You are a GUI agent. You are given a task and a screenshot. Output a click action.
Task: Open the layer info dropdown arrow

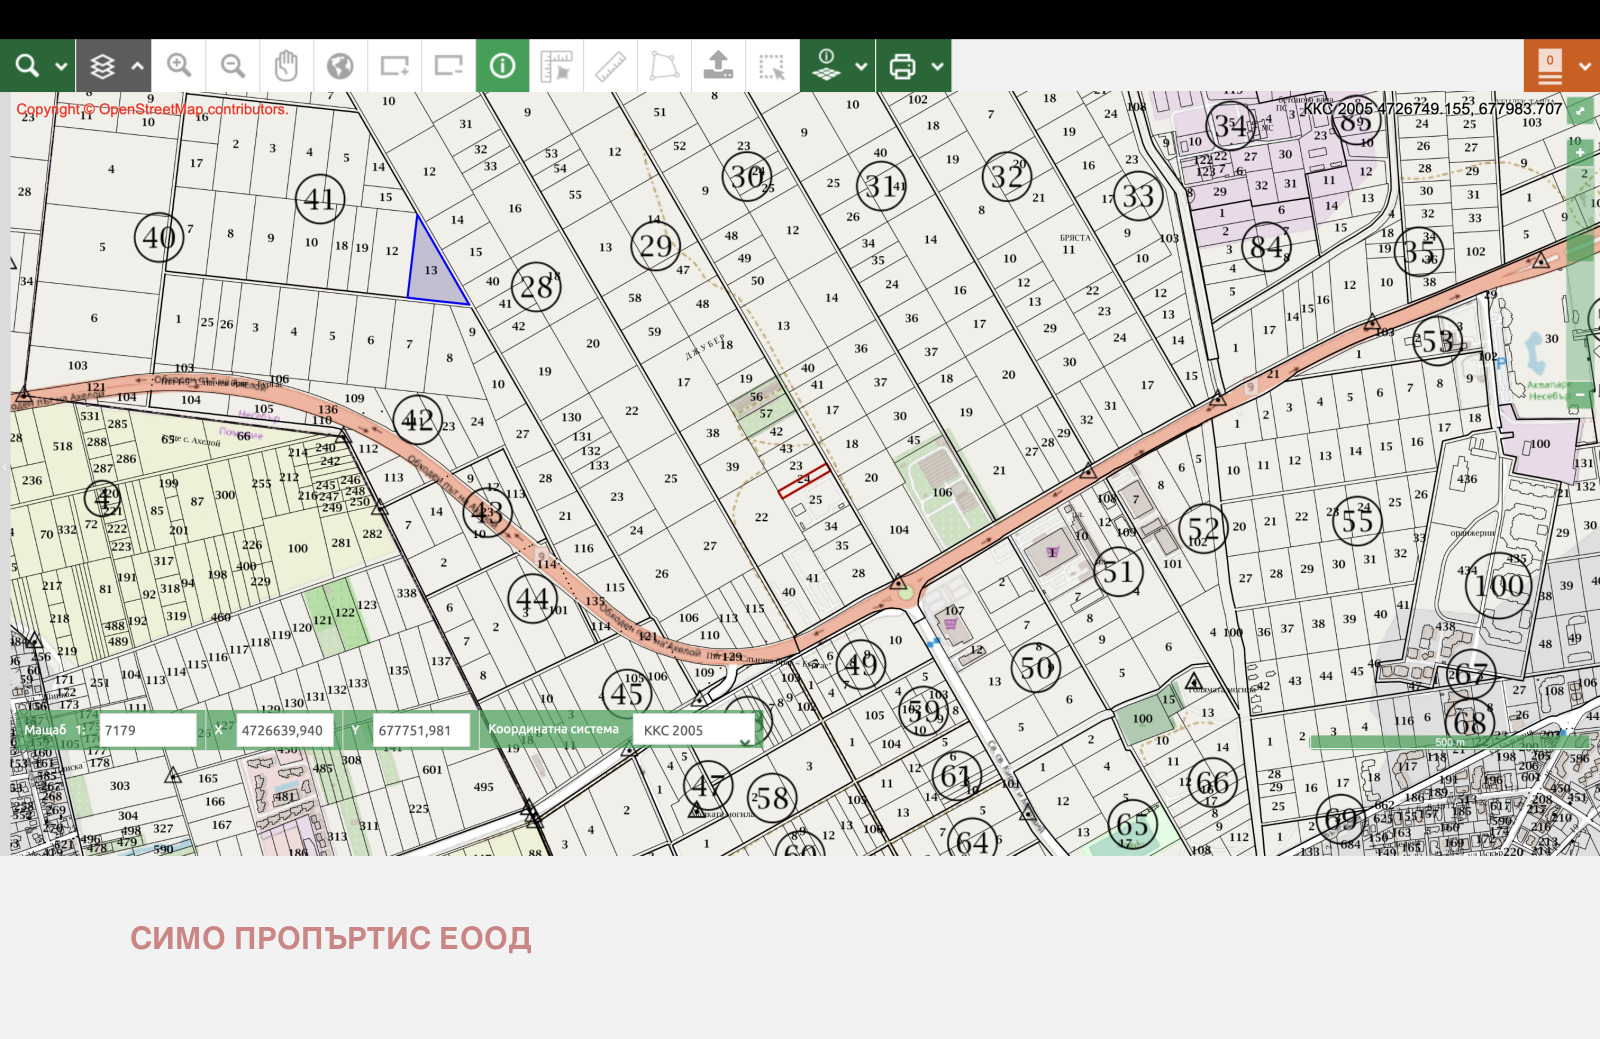(x=861, y=67)
